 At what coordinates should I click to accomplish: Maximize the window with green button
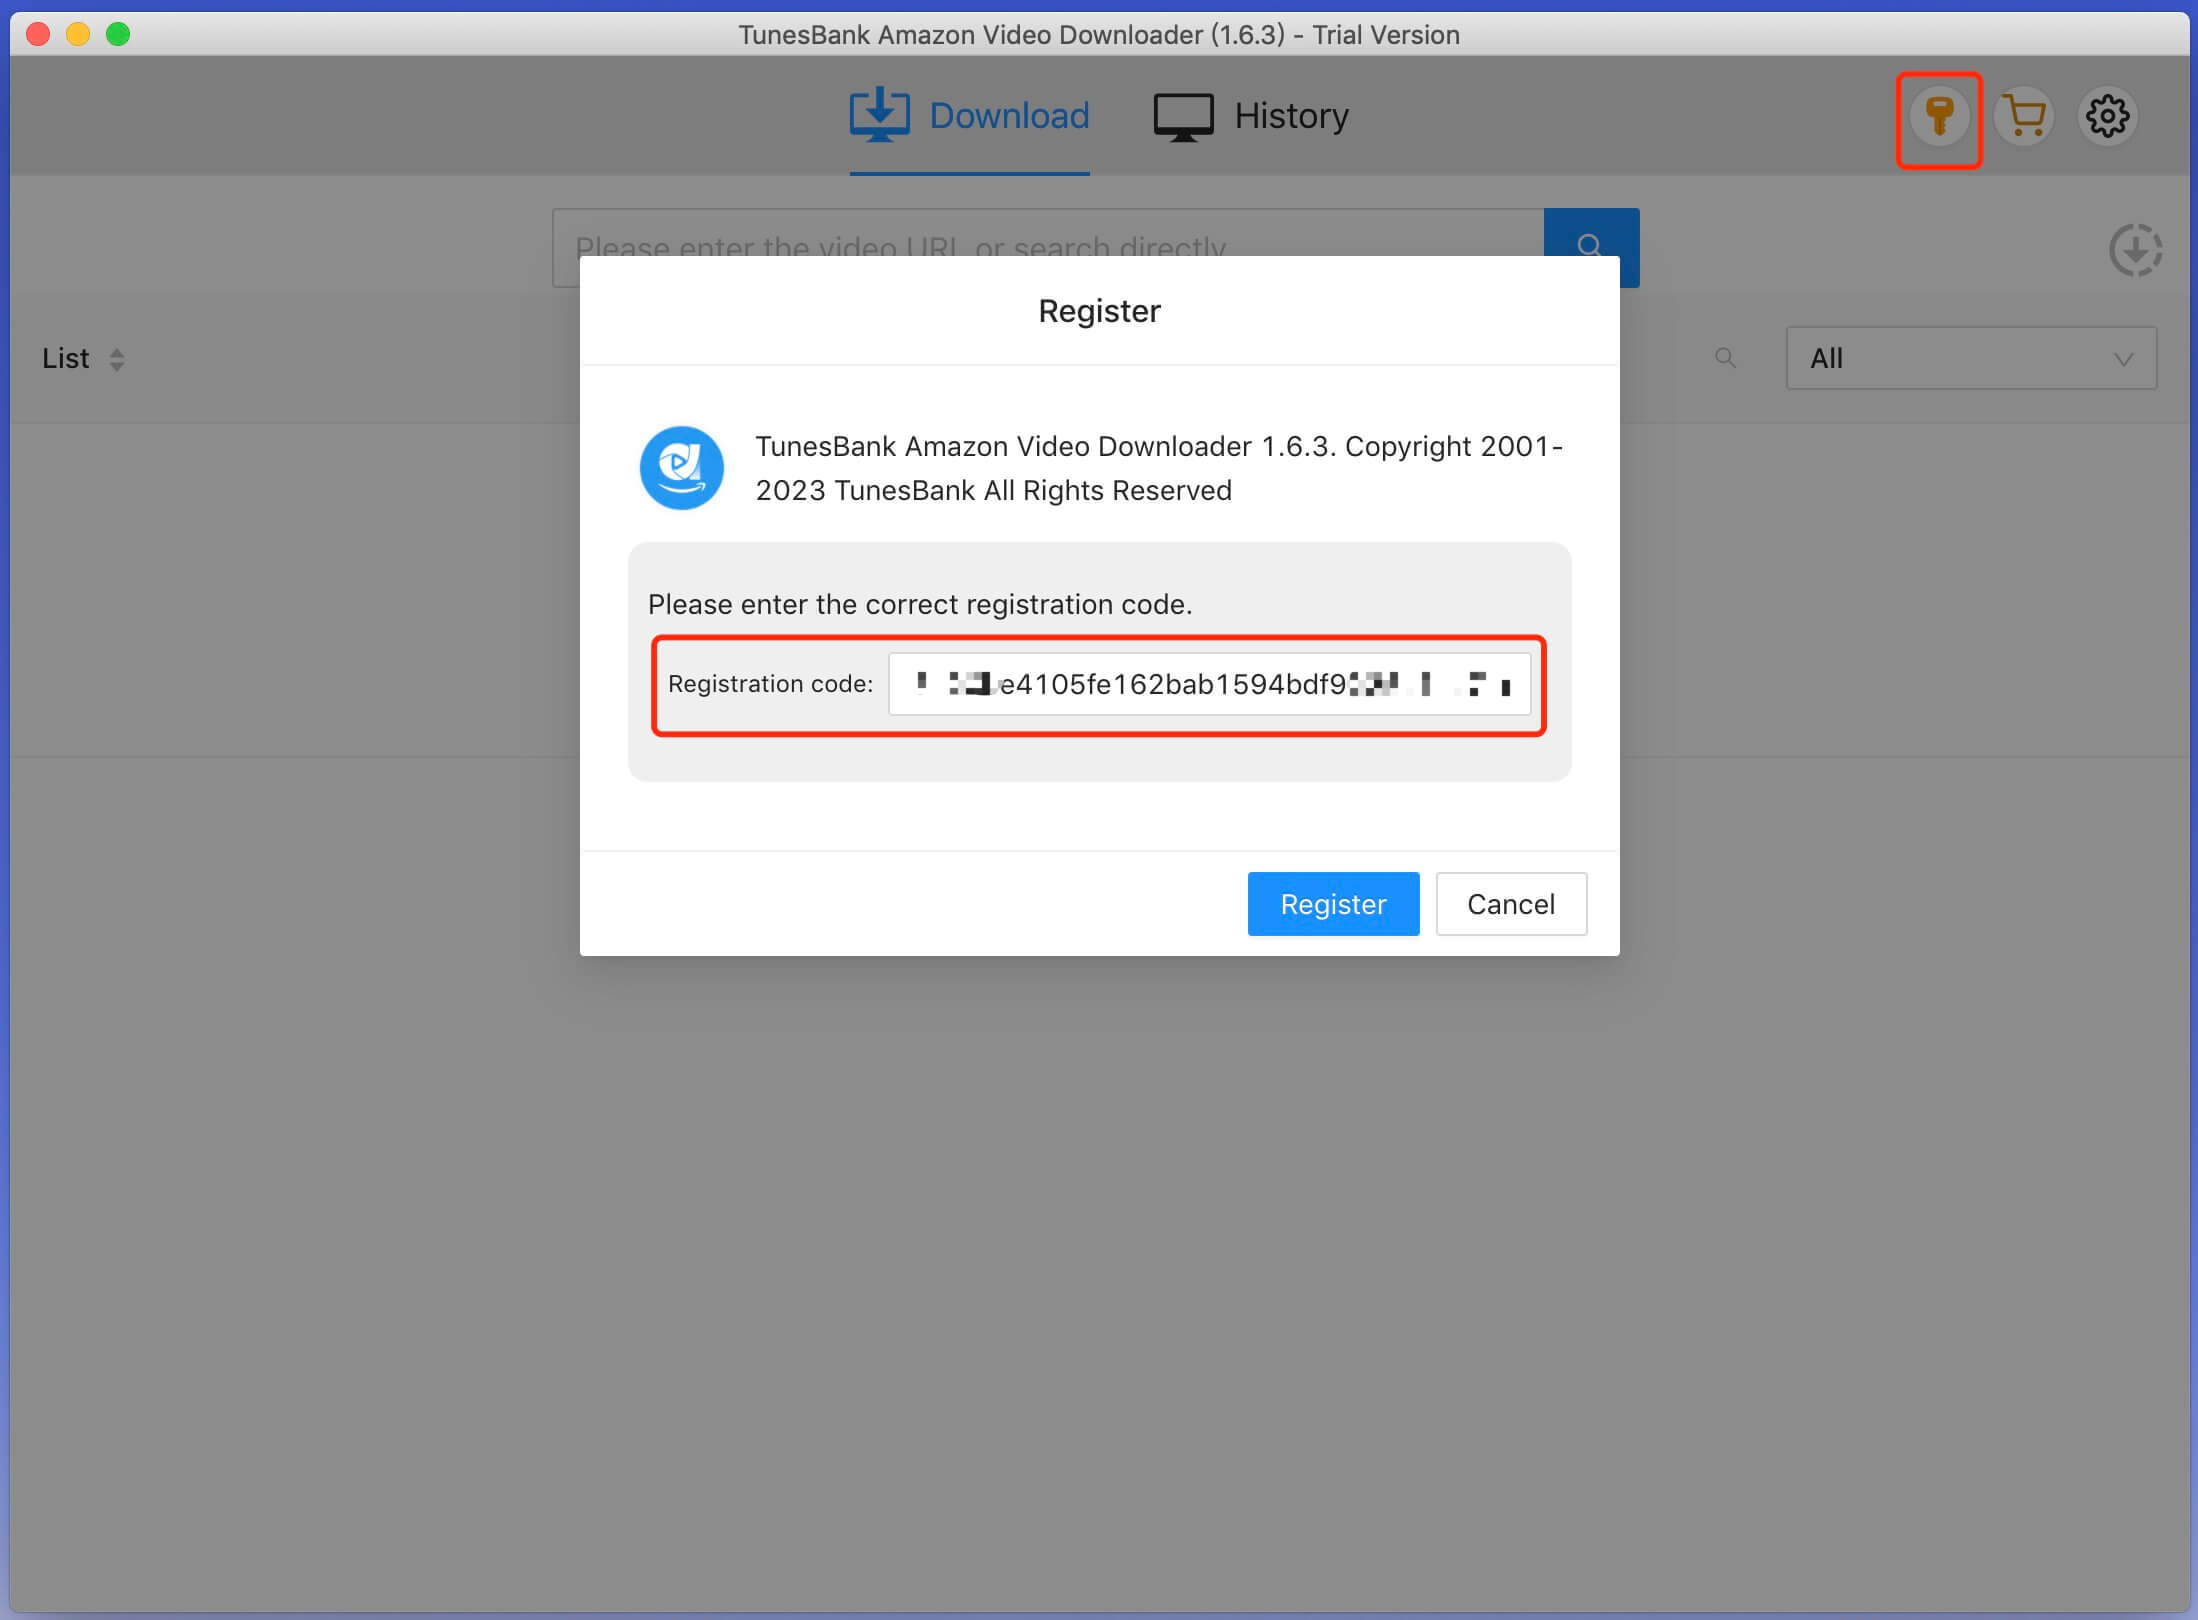(118, 34)
